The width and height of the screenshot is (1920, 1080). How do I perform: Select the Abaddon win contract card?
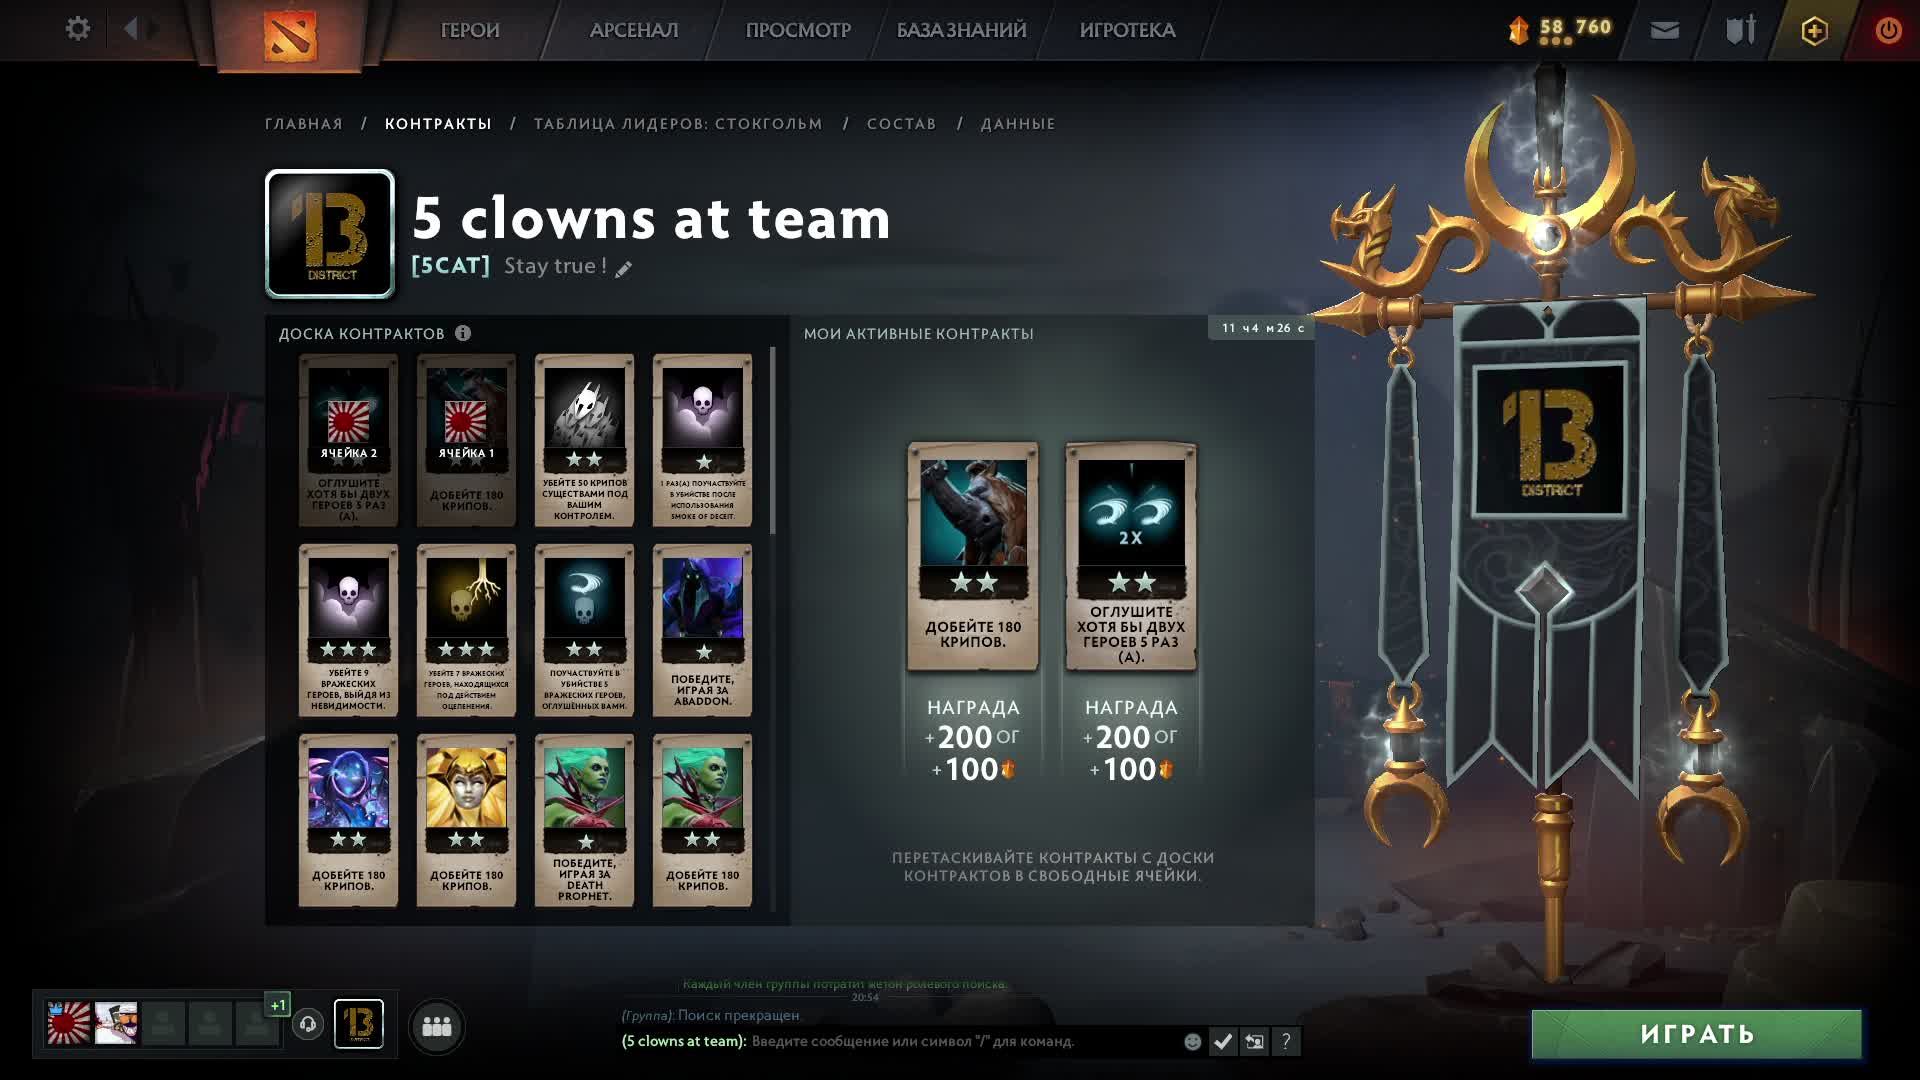(702, 630)
